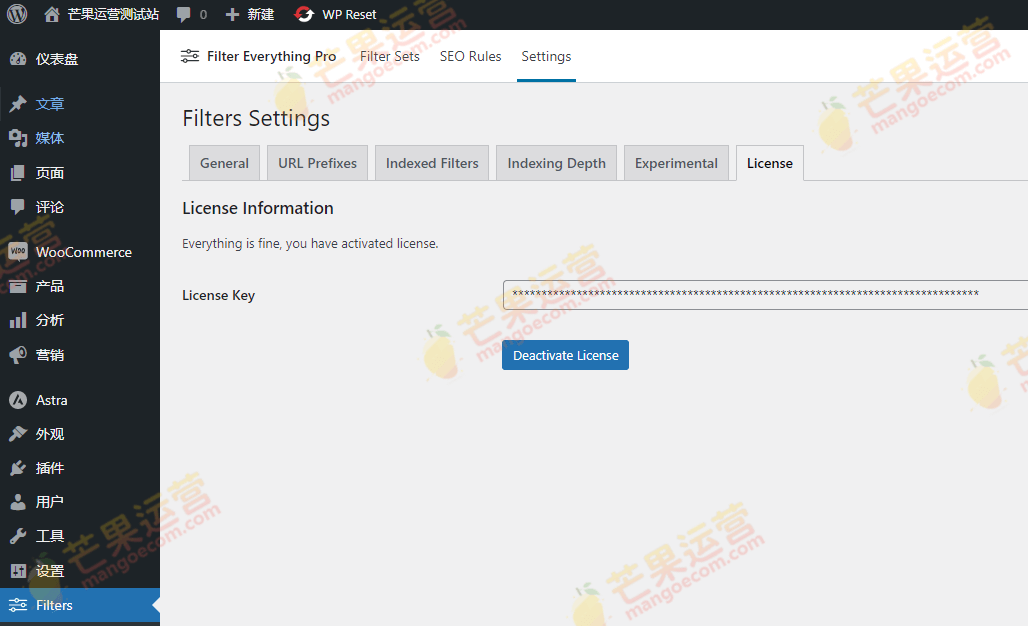
Task: Open the site home icon in admin bar
Action: tap(52, 14)
